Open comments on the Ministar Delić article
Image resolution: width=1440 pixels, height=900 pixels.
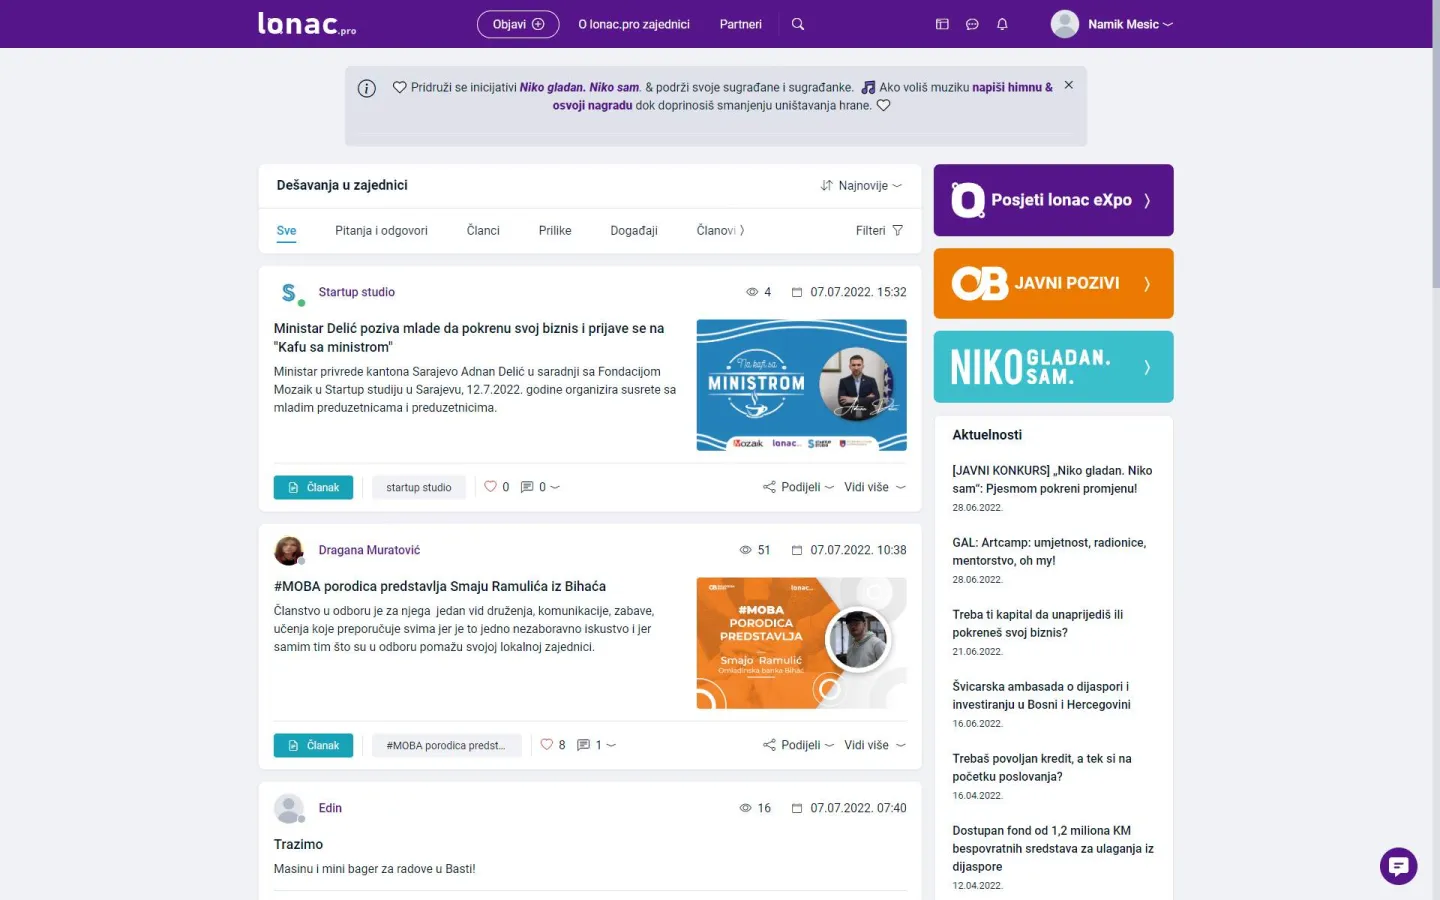click(527, 487)
